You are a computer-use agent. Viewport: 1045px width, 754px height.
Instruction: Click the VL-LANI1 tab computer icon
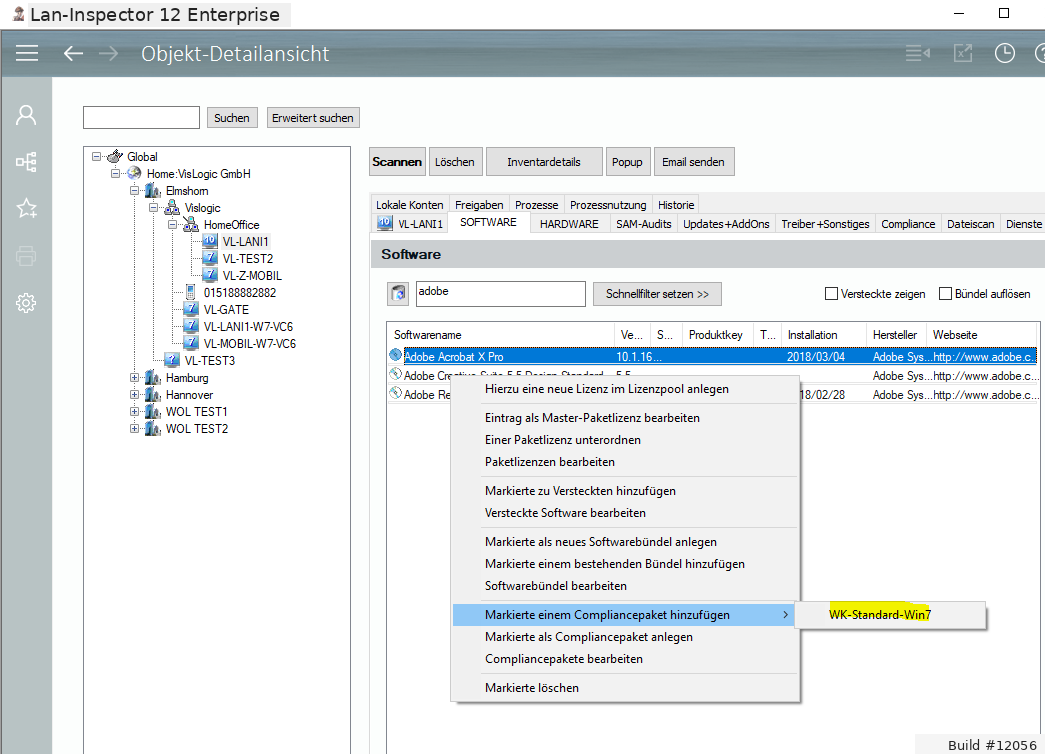tap(385, 223)
